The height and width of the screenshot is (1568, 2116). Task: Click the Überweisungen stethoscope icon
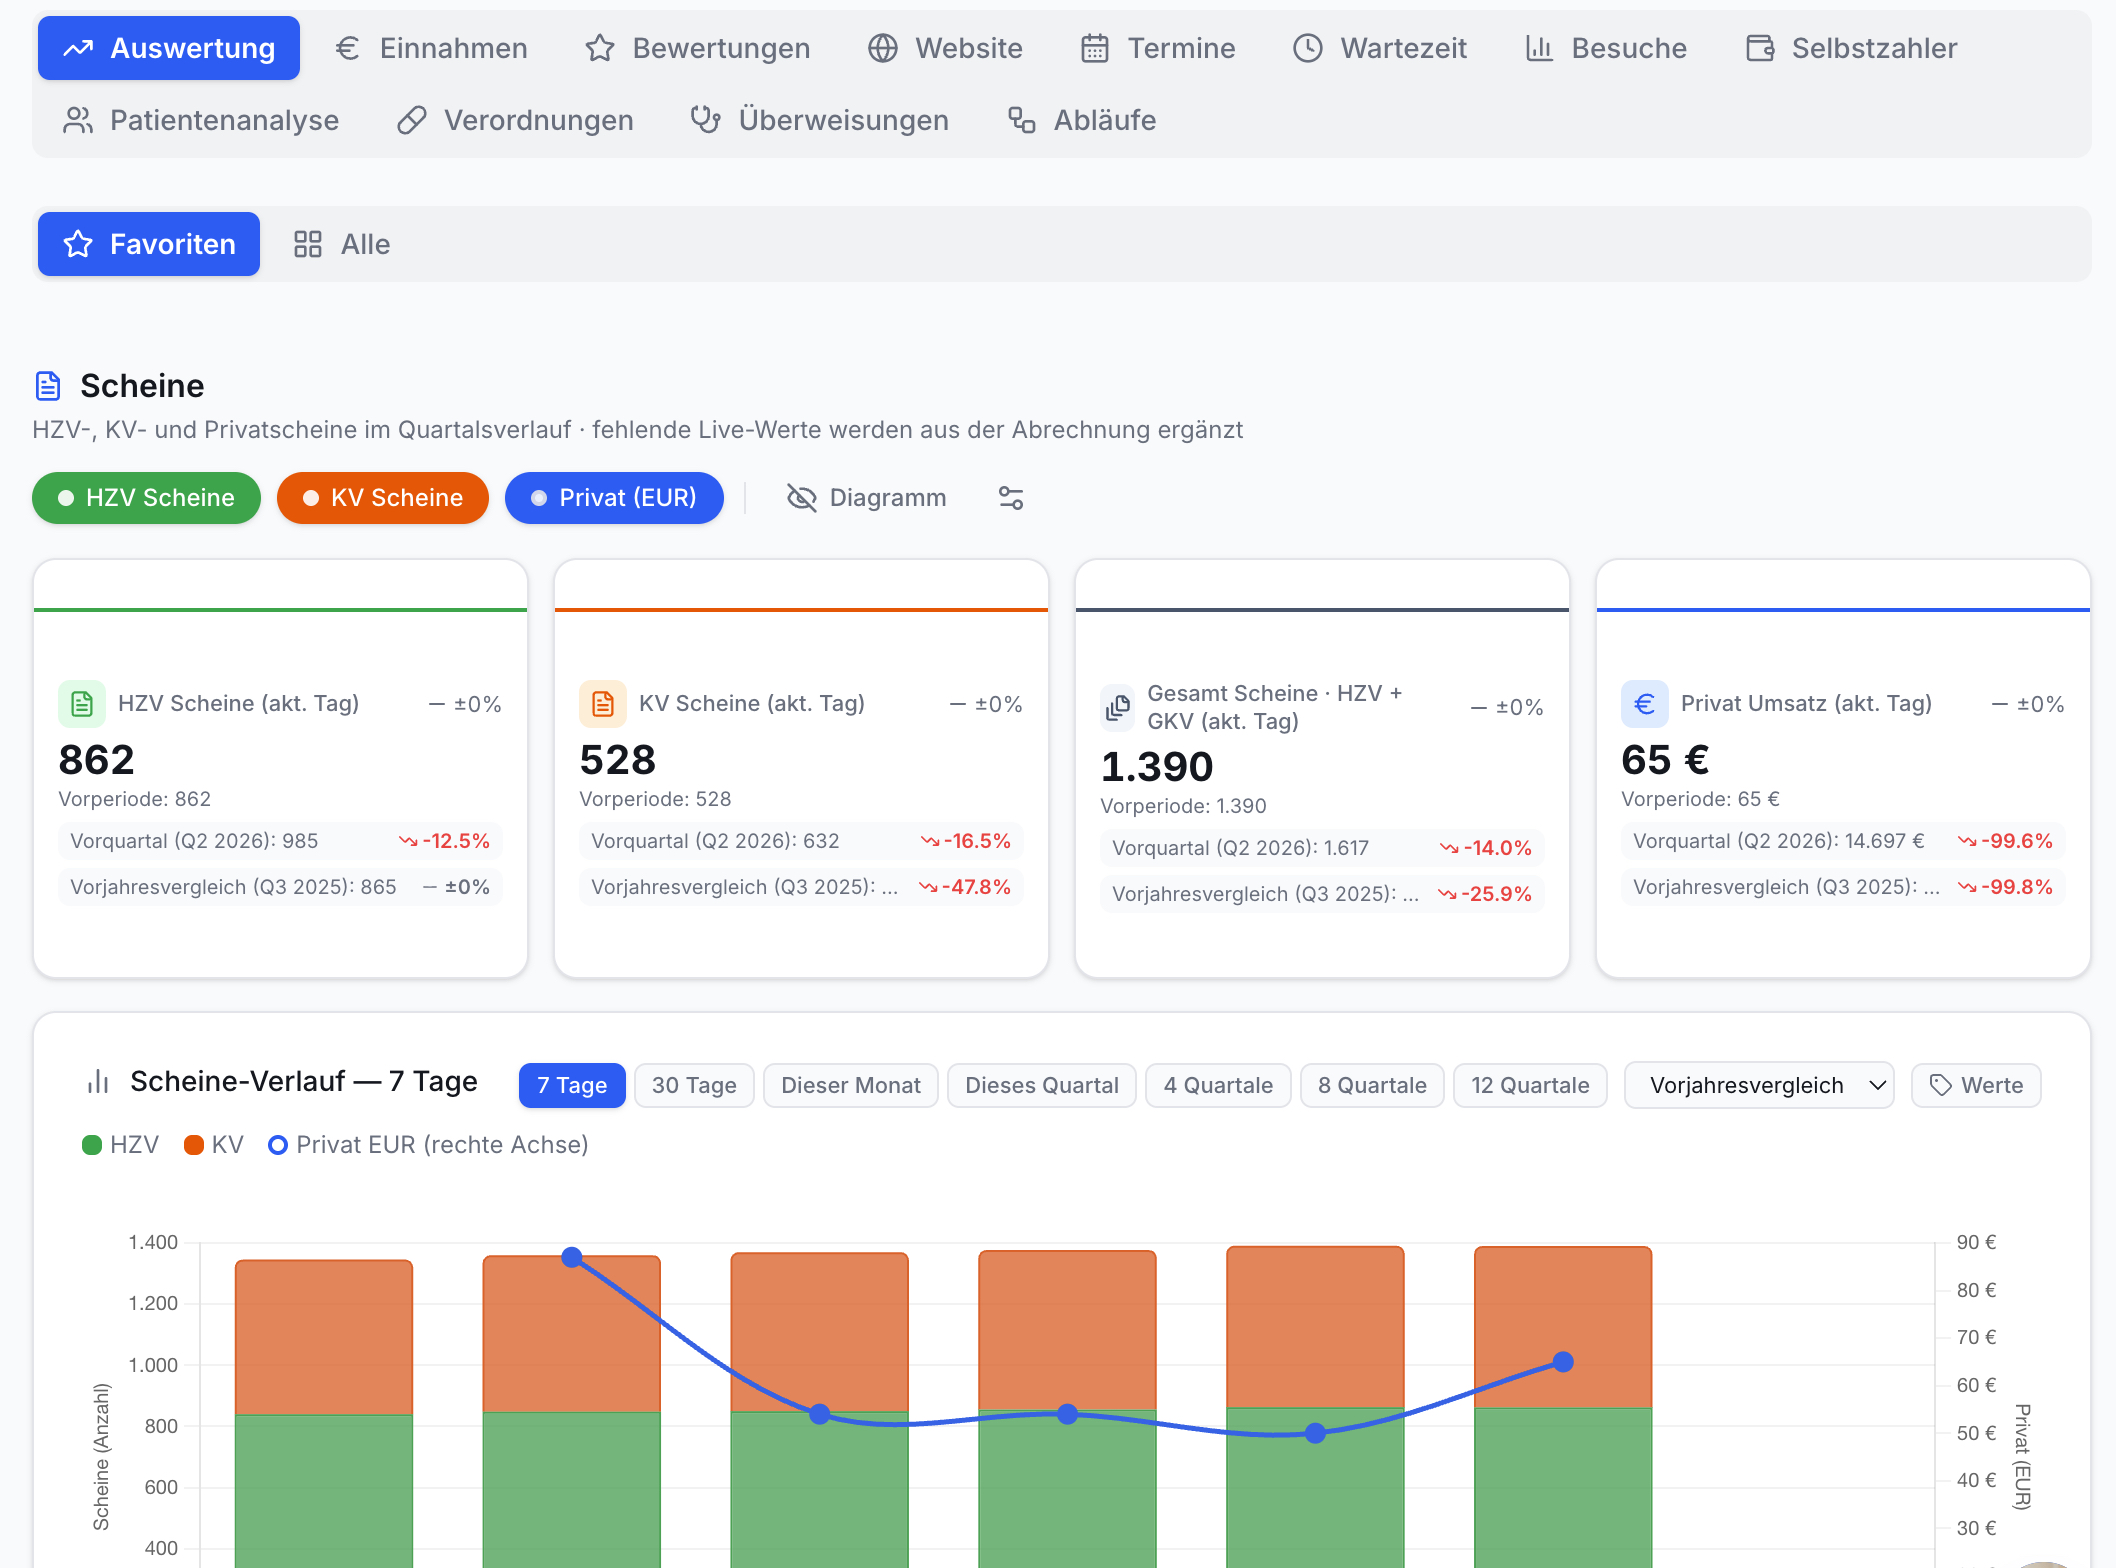706,120
